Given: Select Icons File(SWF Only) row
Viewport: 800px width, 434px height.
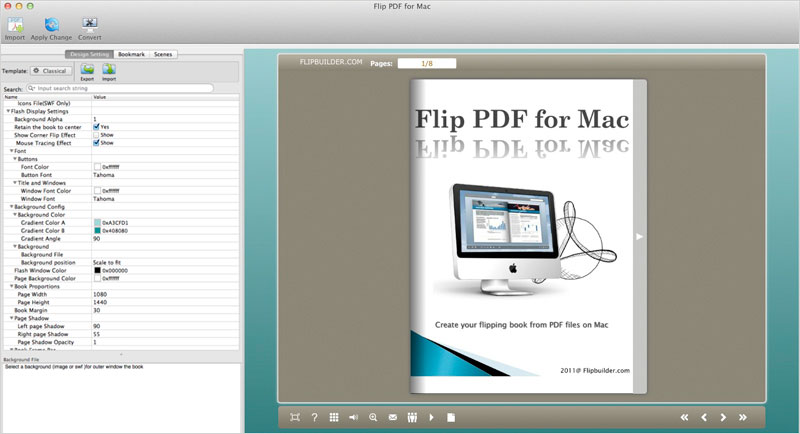Looking at the screenshot, I should pyautogui.click(x=121, y=103).
